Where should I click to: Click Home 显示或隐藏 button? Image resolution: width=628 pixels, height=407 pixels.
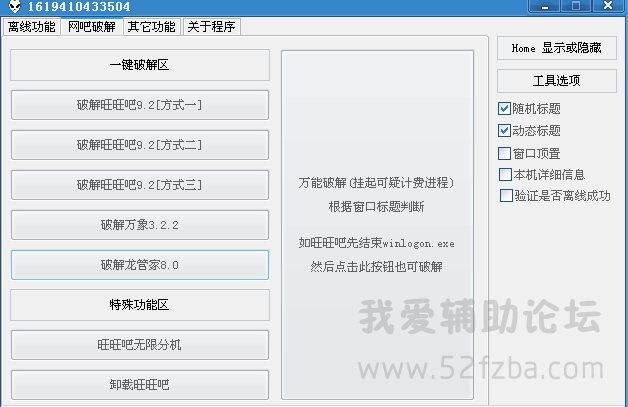(557, 48)
